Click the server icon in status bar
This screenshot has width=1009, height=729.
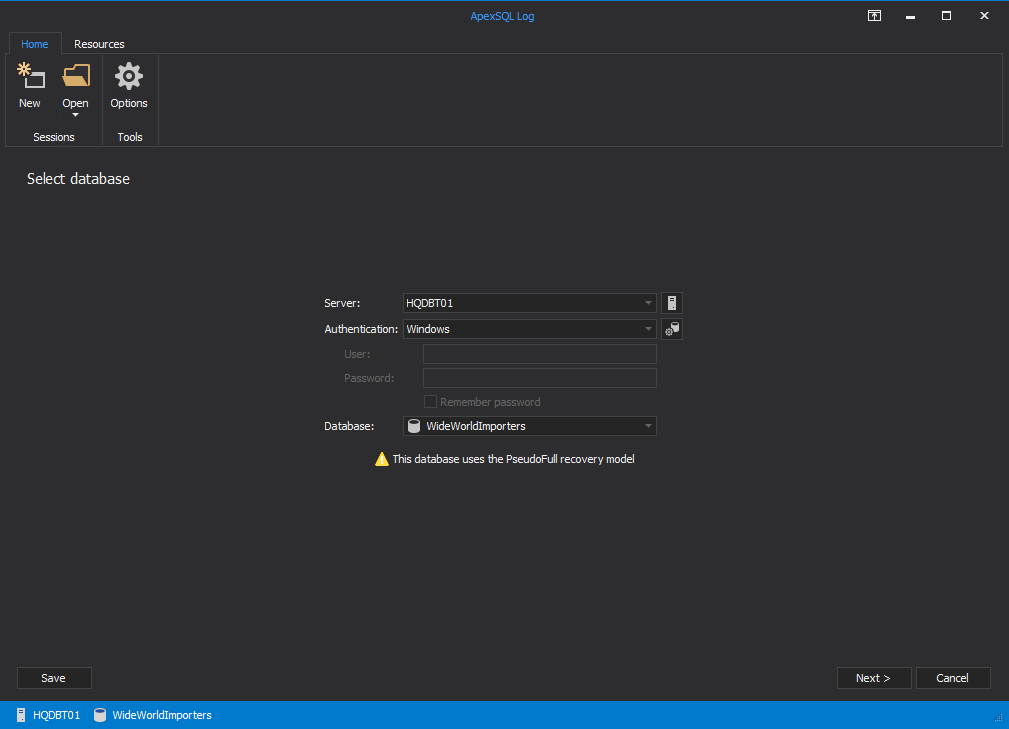(21, 715)
